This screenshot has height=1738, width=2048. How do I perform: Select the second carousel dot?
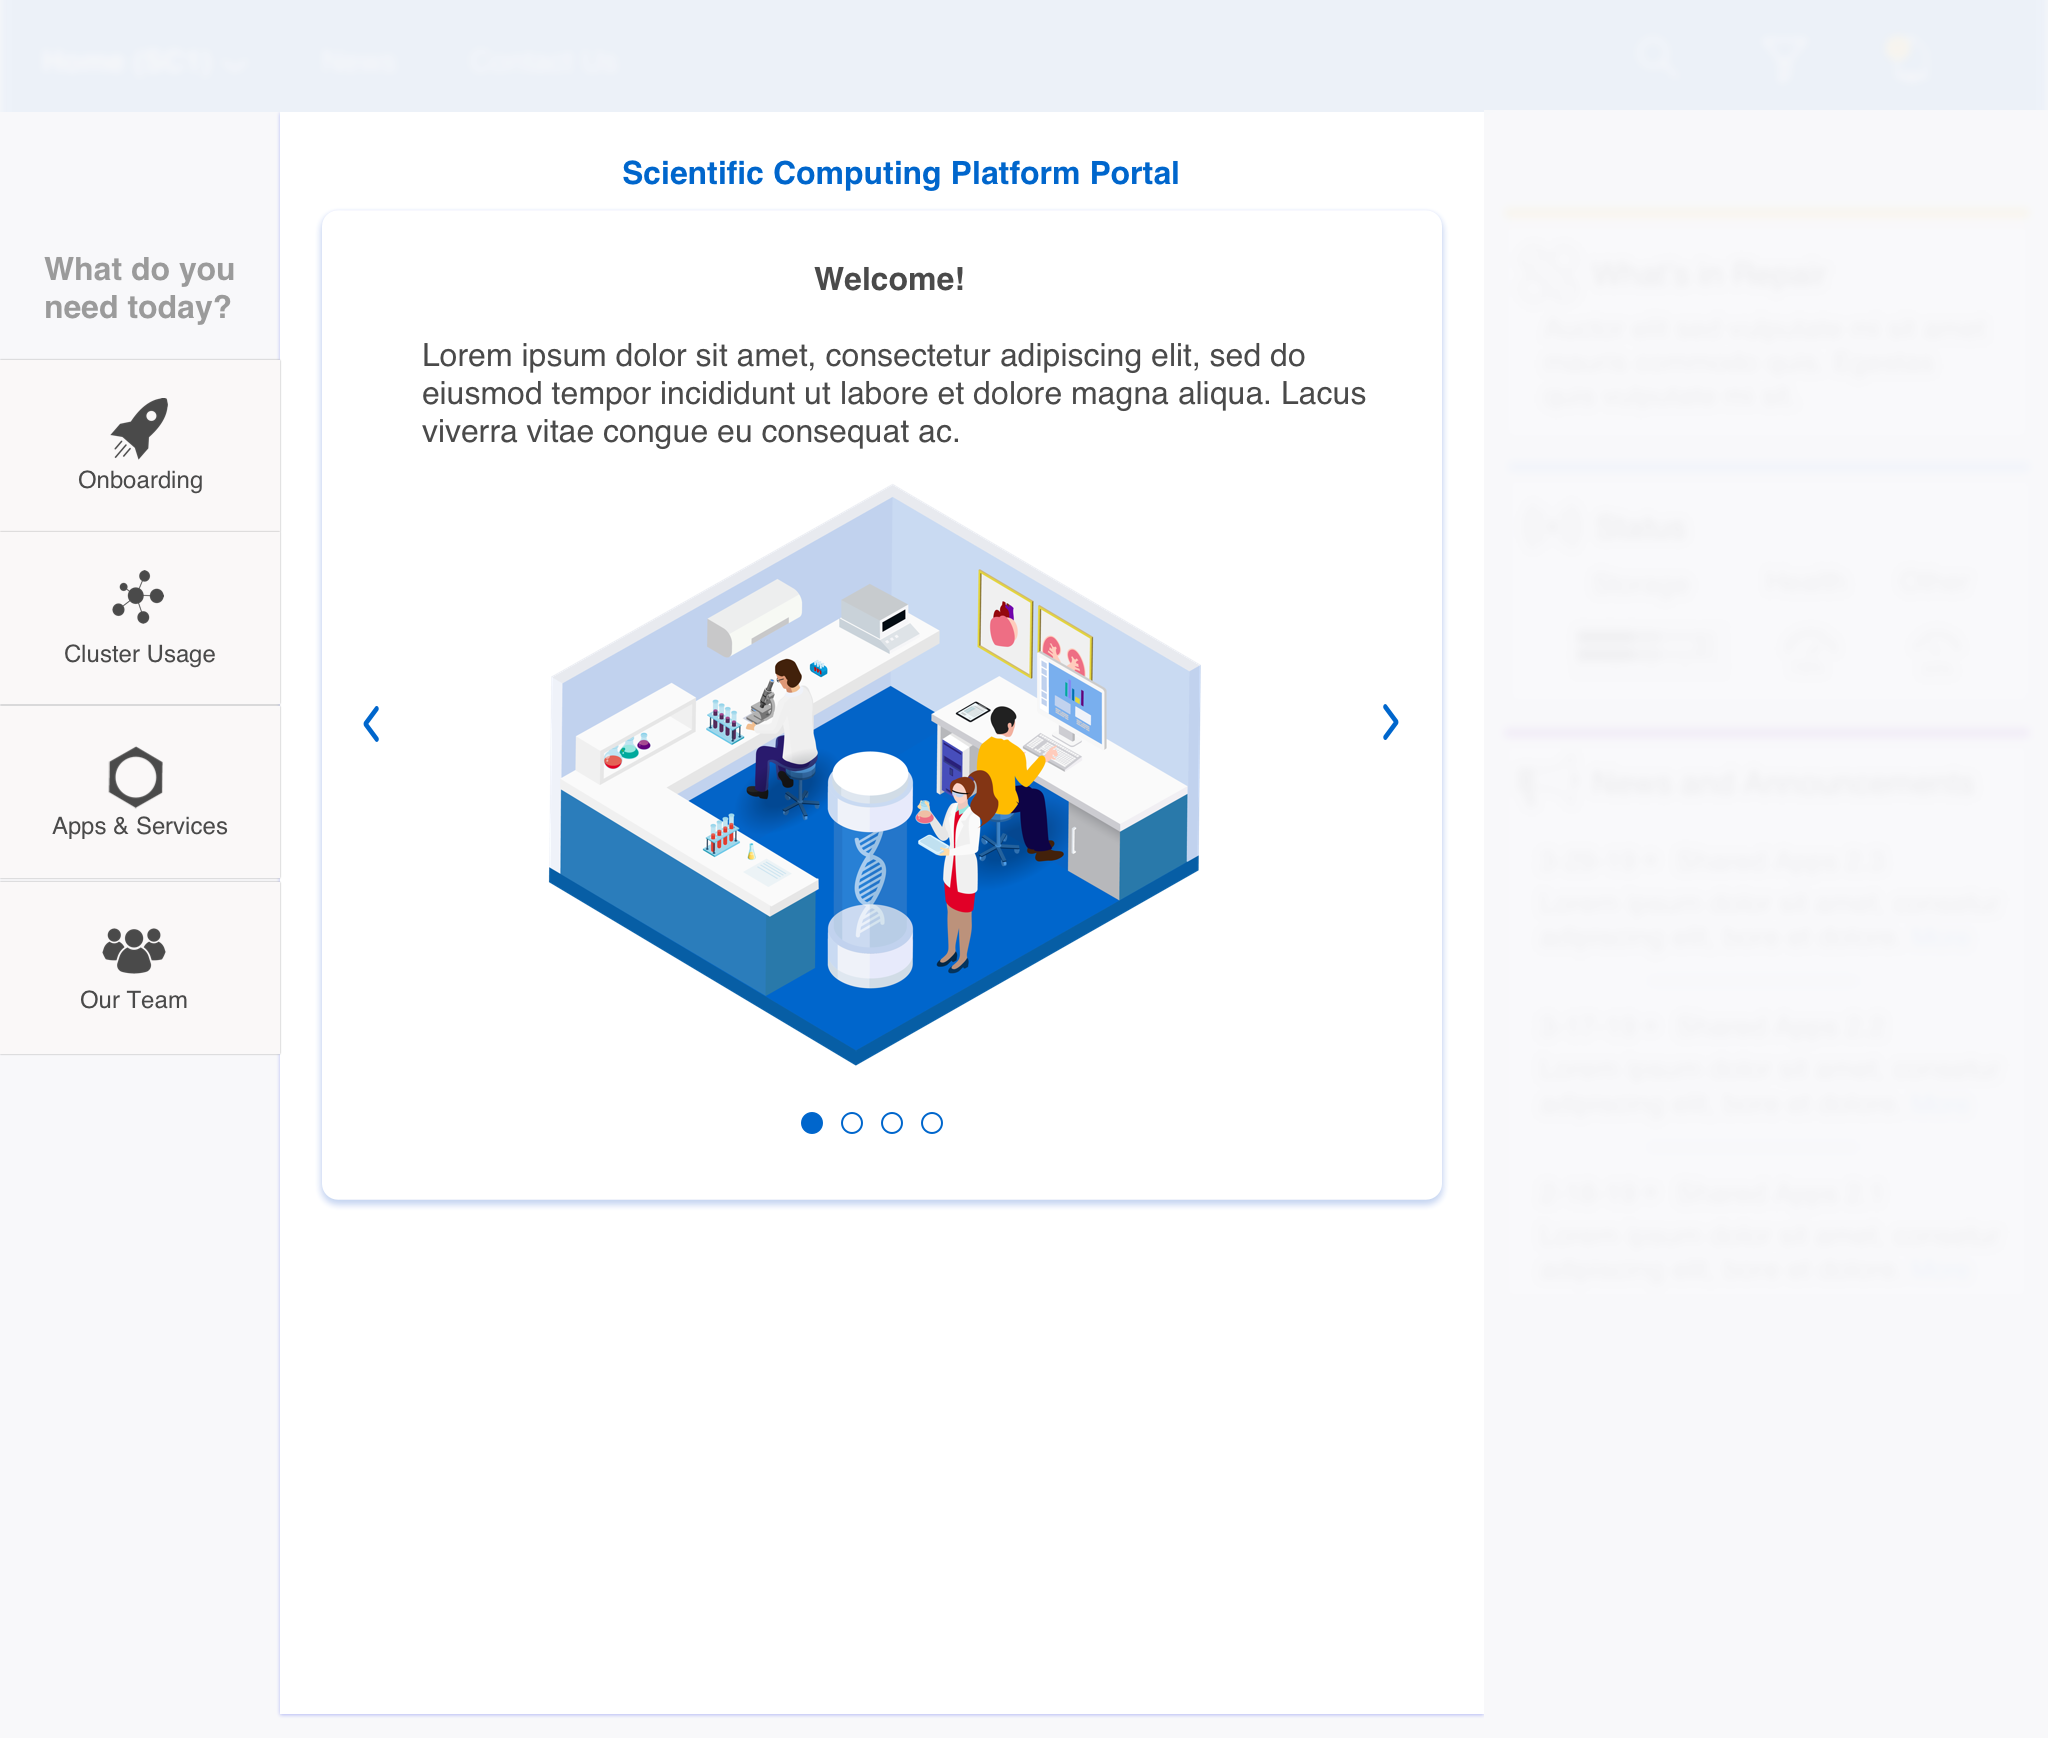pyautogui.click(x=852, y=1123)
